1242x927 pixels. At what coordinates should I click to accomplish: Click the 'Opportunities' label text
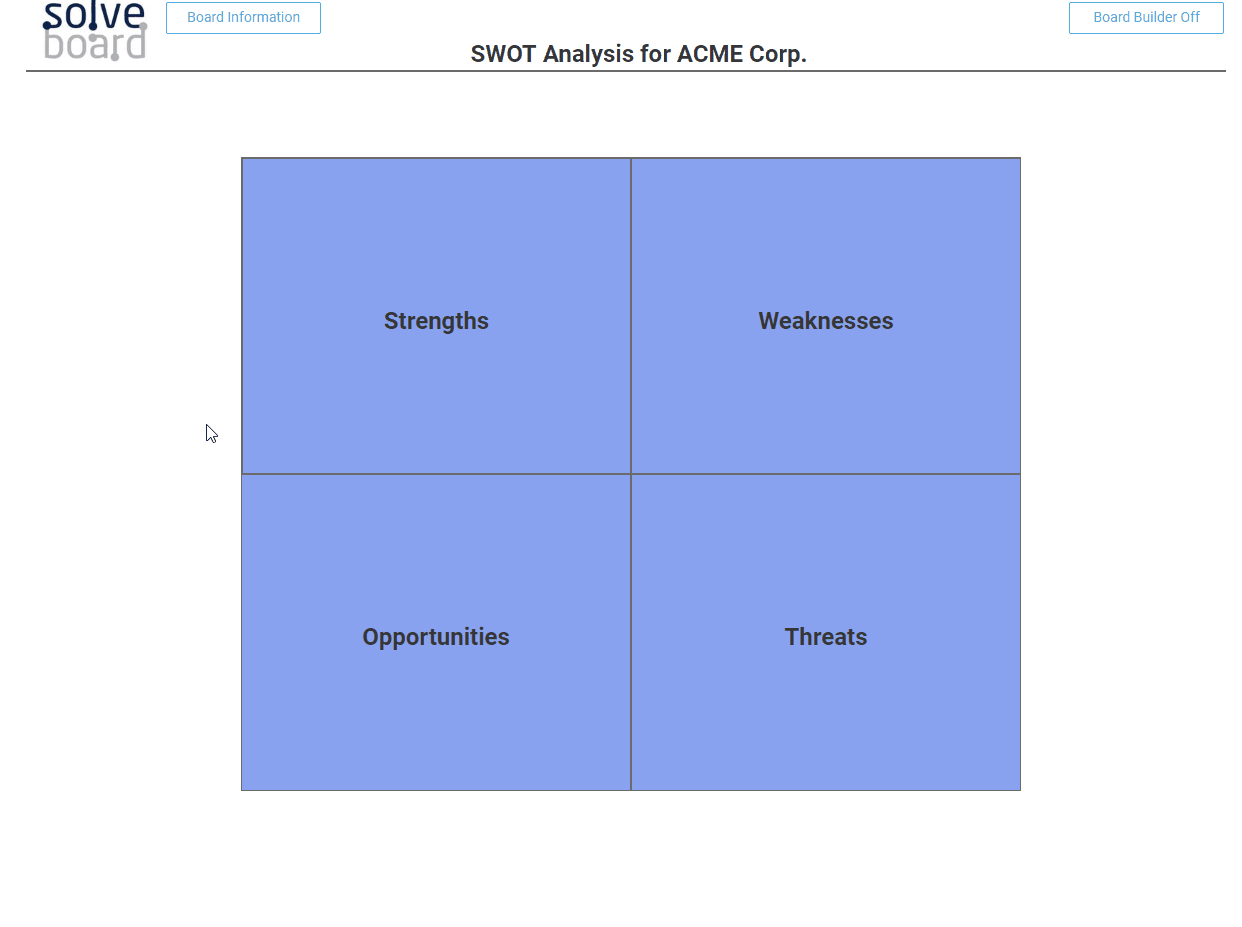click(x=436, y=637)
